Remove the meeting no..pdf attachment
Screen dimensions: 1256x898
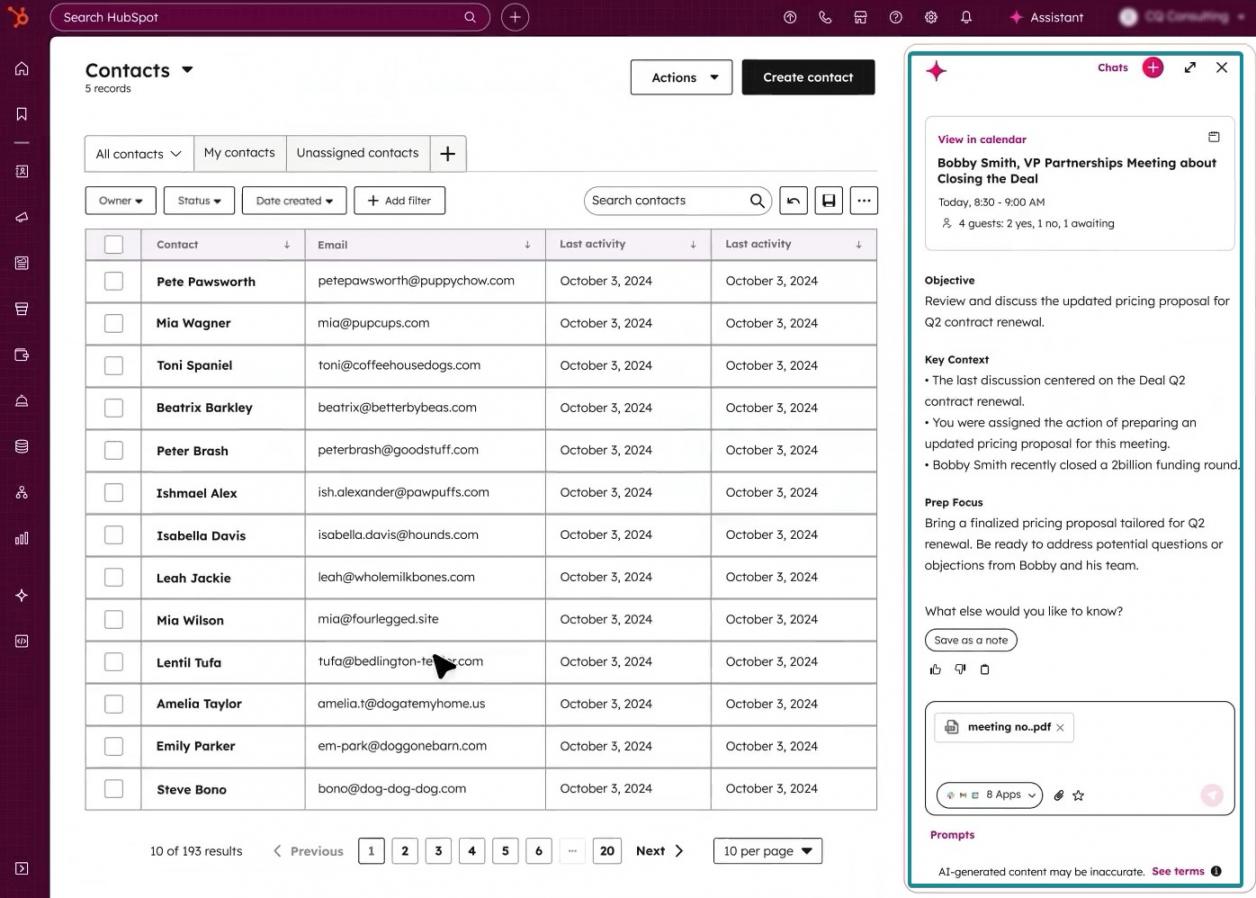1060,728
